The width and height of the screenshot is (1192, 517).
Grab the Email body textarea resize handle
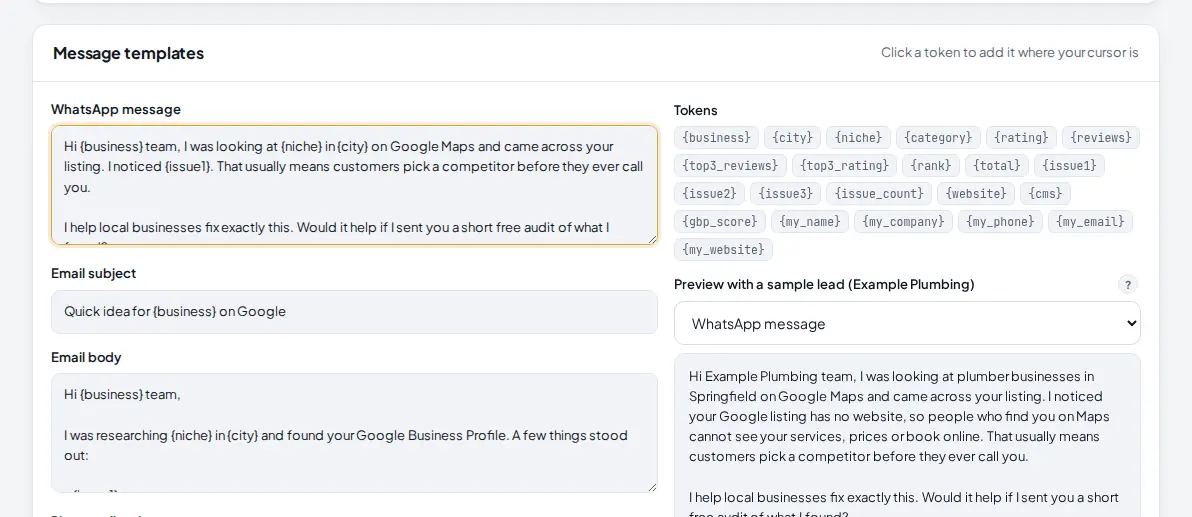651,487
